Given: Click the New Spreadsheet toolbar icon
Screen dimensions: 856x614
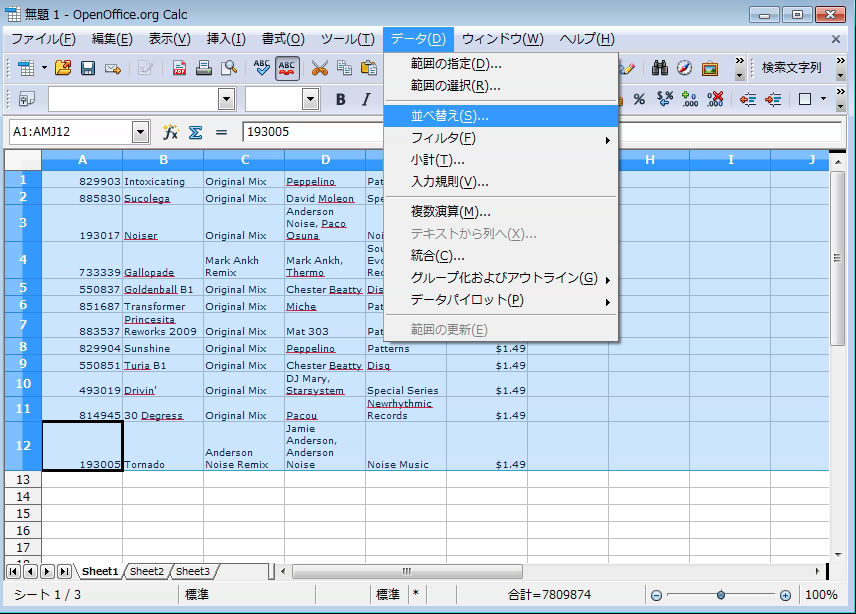Looking at the screenshot, I should point(26,68).
